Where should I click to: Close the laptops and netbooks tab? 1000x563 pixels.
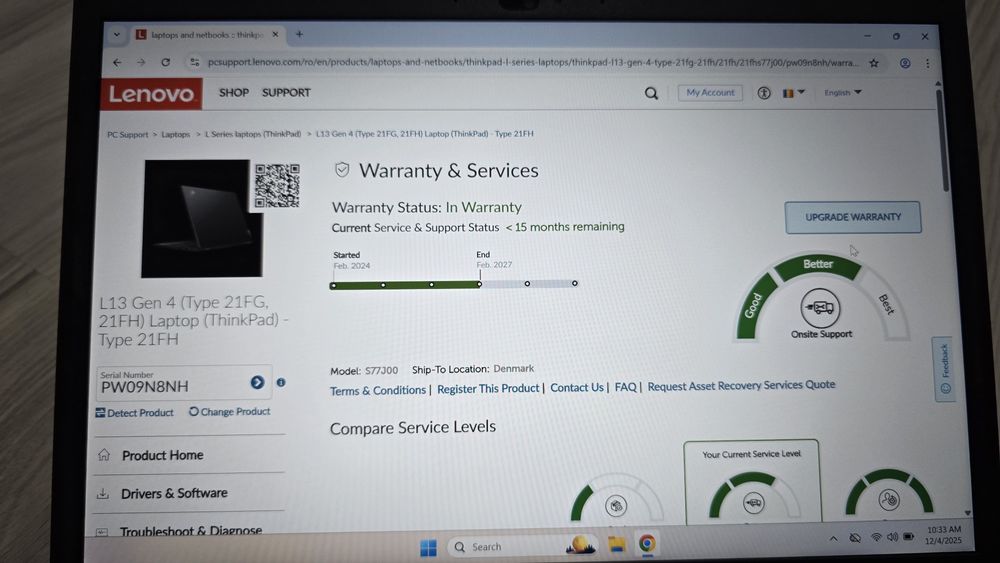(x=275, y=35)
